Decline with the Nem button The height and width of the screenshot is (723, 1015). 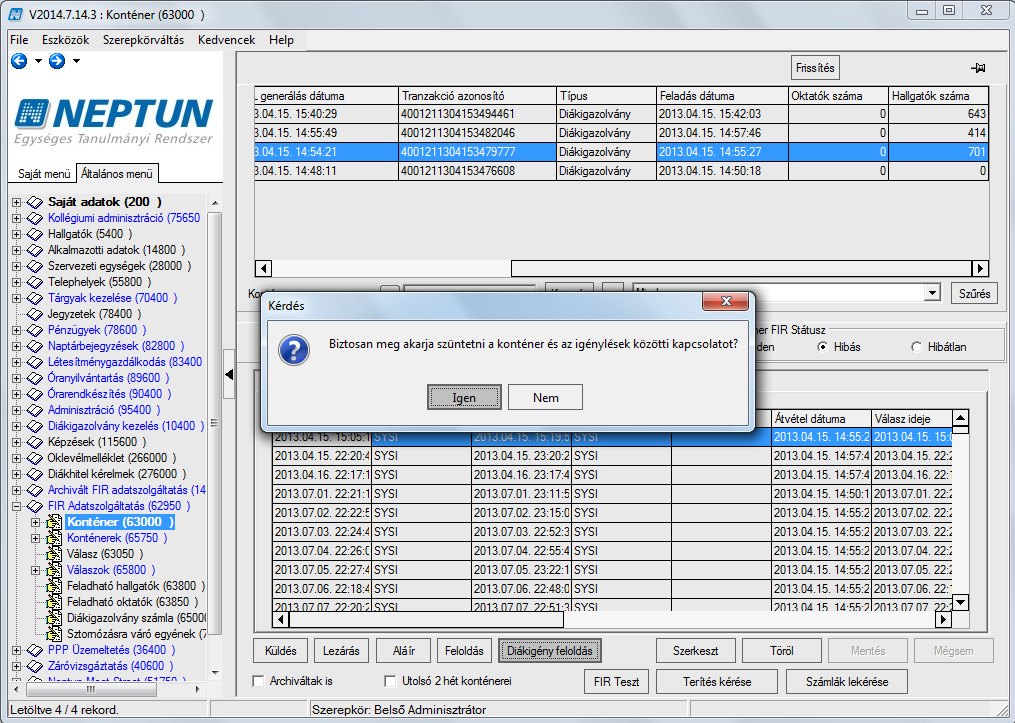coord(546,397)
